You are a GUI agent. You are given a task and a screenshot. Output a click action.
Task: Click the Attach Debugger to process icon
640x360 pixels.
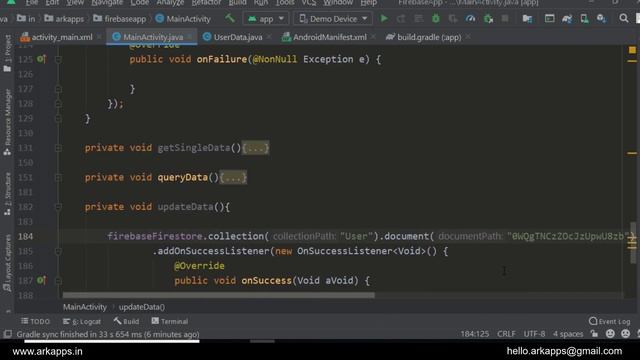pyautogui.click(x=488, y=18)
